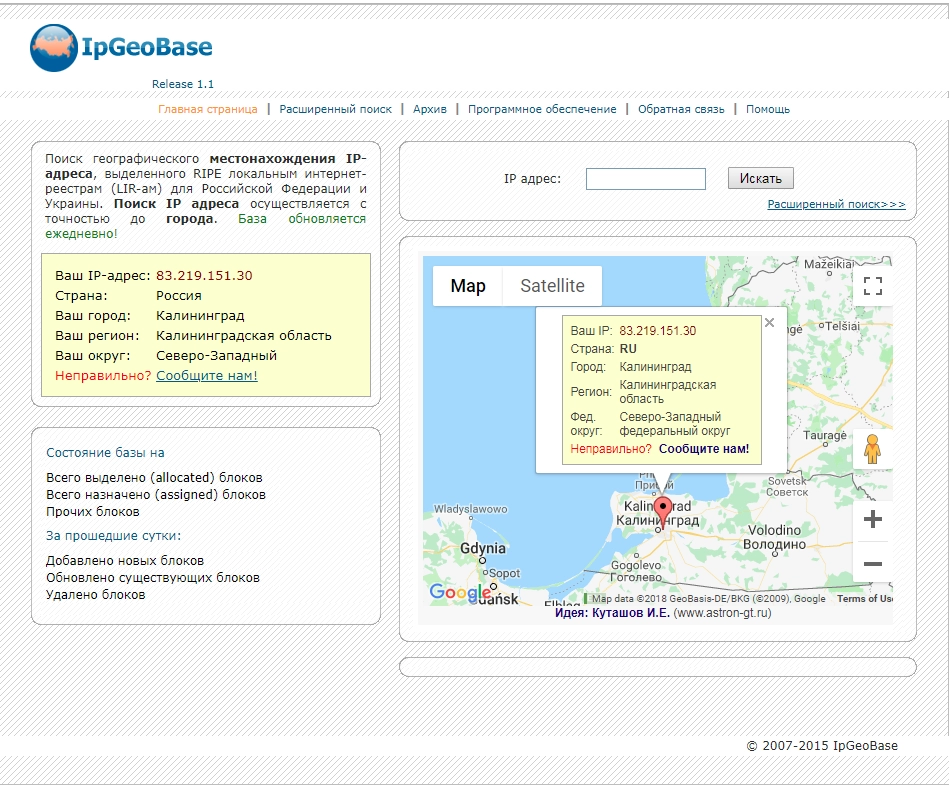This screenshot has height=786, width=949.
Task: Click Россия country value
Action: [179, 296]
